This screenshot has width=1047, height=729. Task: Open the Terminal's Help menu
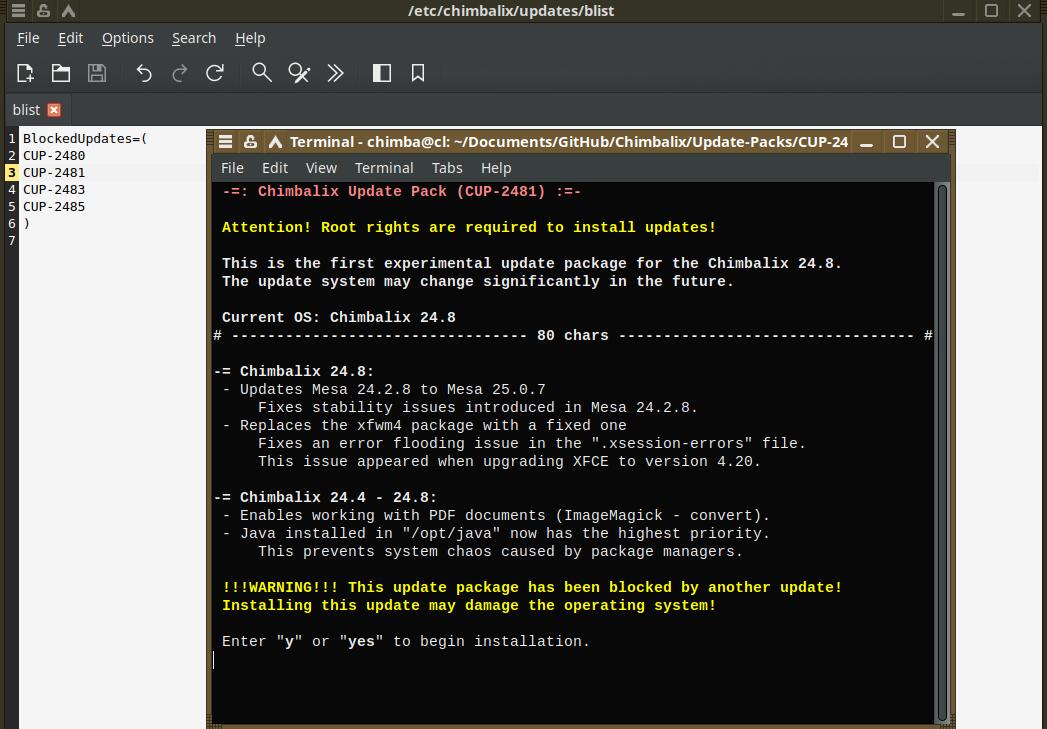pos(496,168)
